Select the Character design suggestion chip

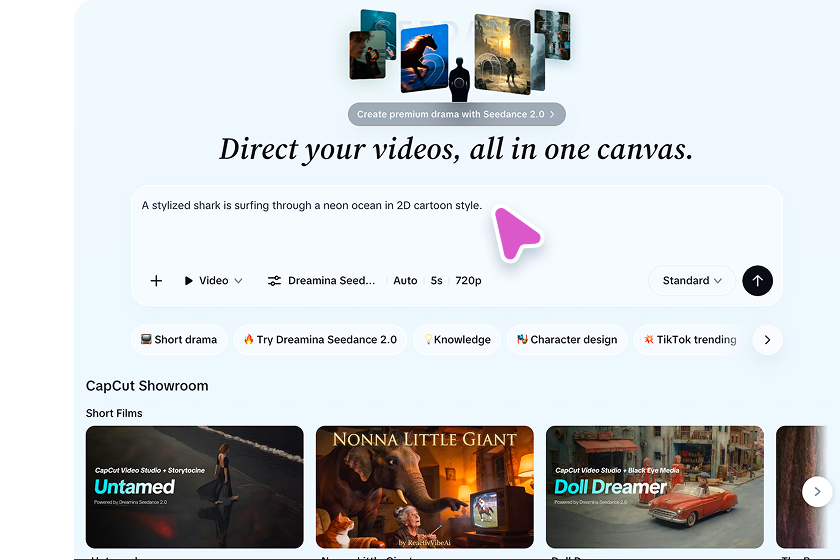point(567,340)
